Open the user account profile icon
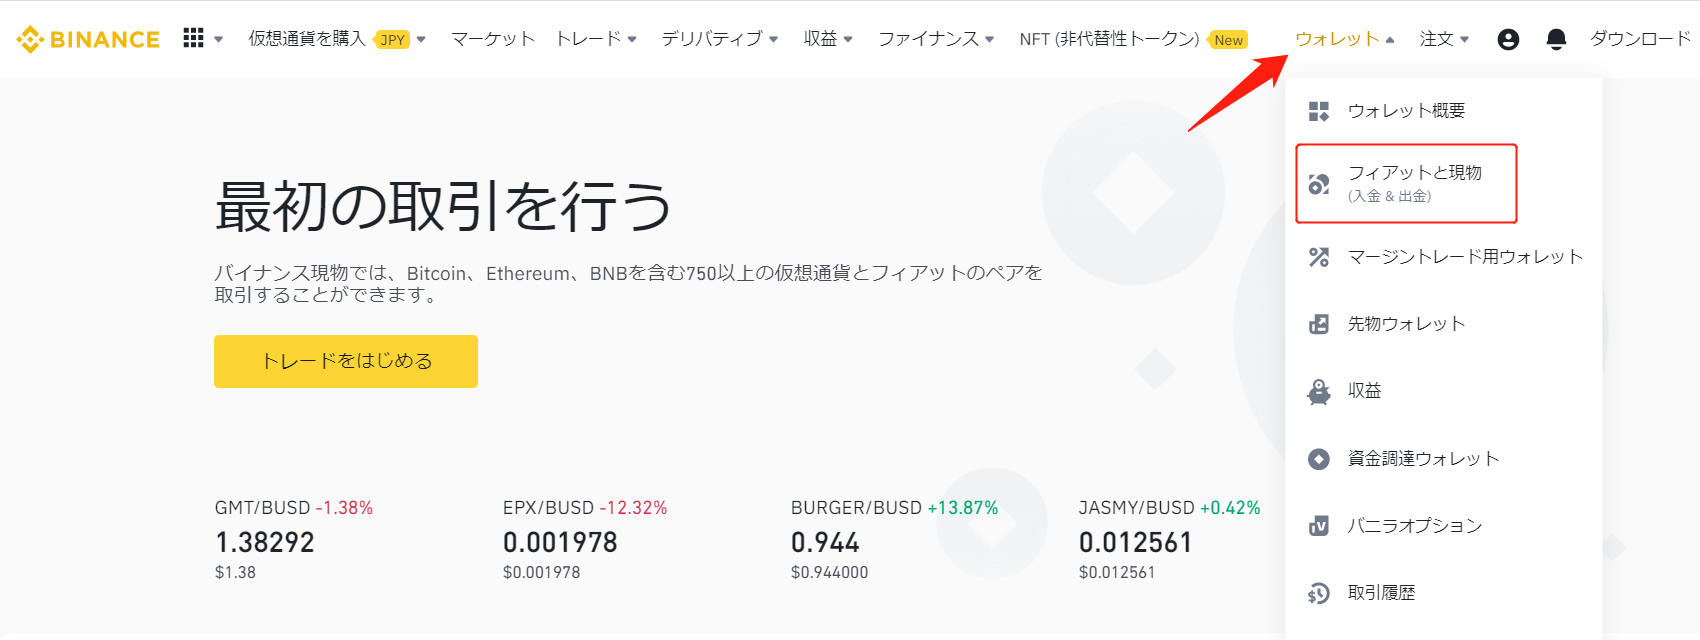 (x=1508, y=39)
